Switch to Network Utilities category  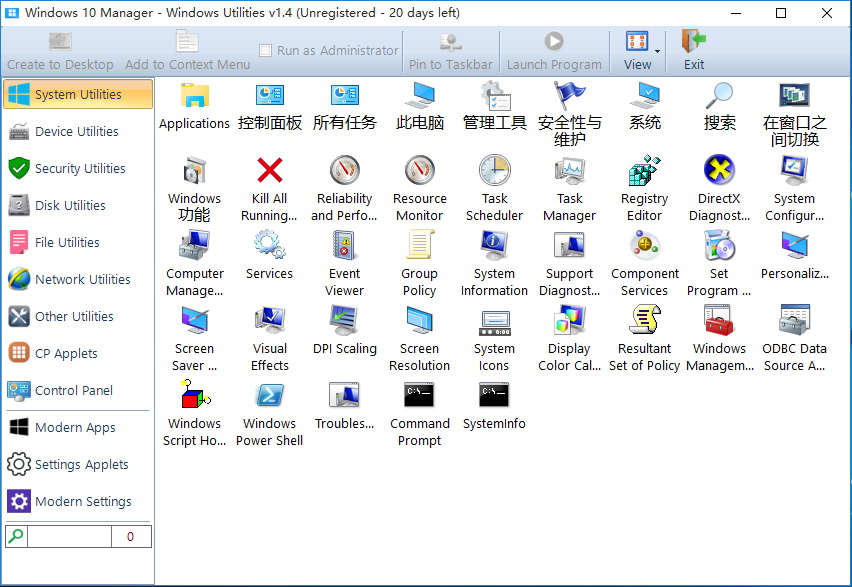pos(78,279)
